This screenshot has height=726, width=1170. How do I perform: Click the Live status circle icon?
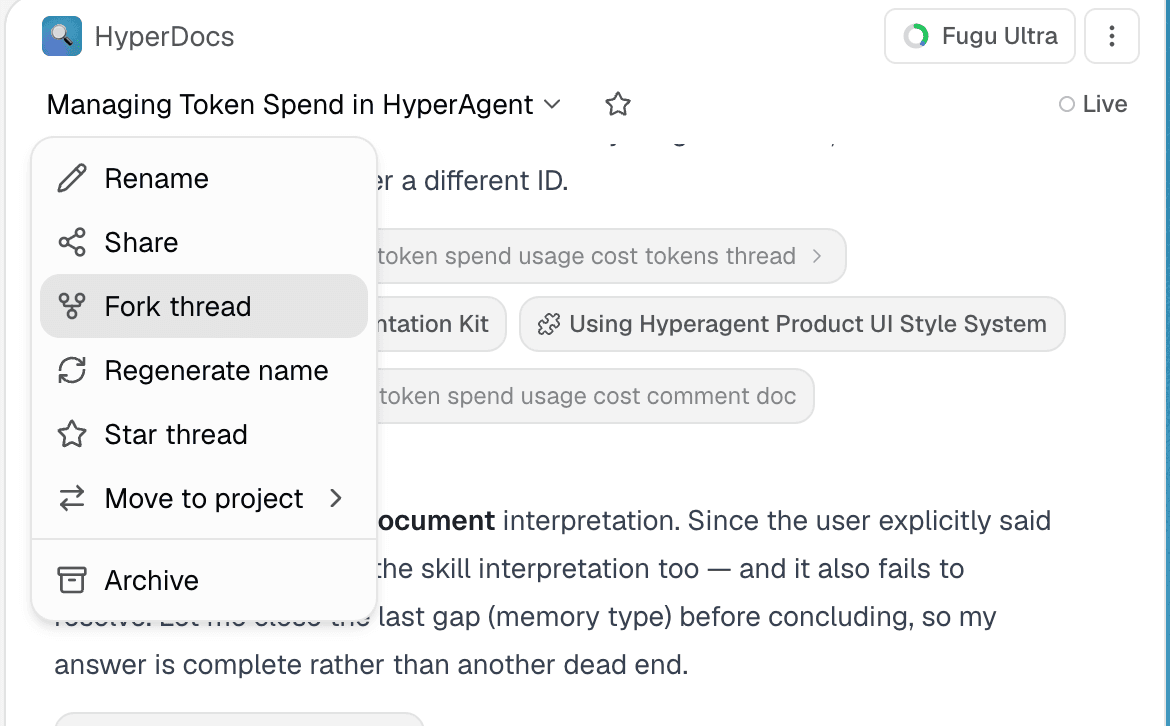1067,104
